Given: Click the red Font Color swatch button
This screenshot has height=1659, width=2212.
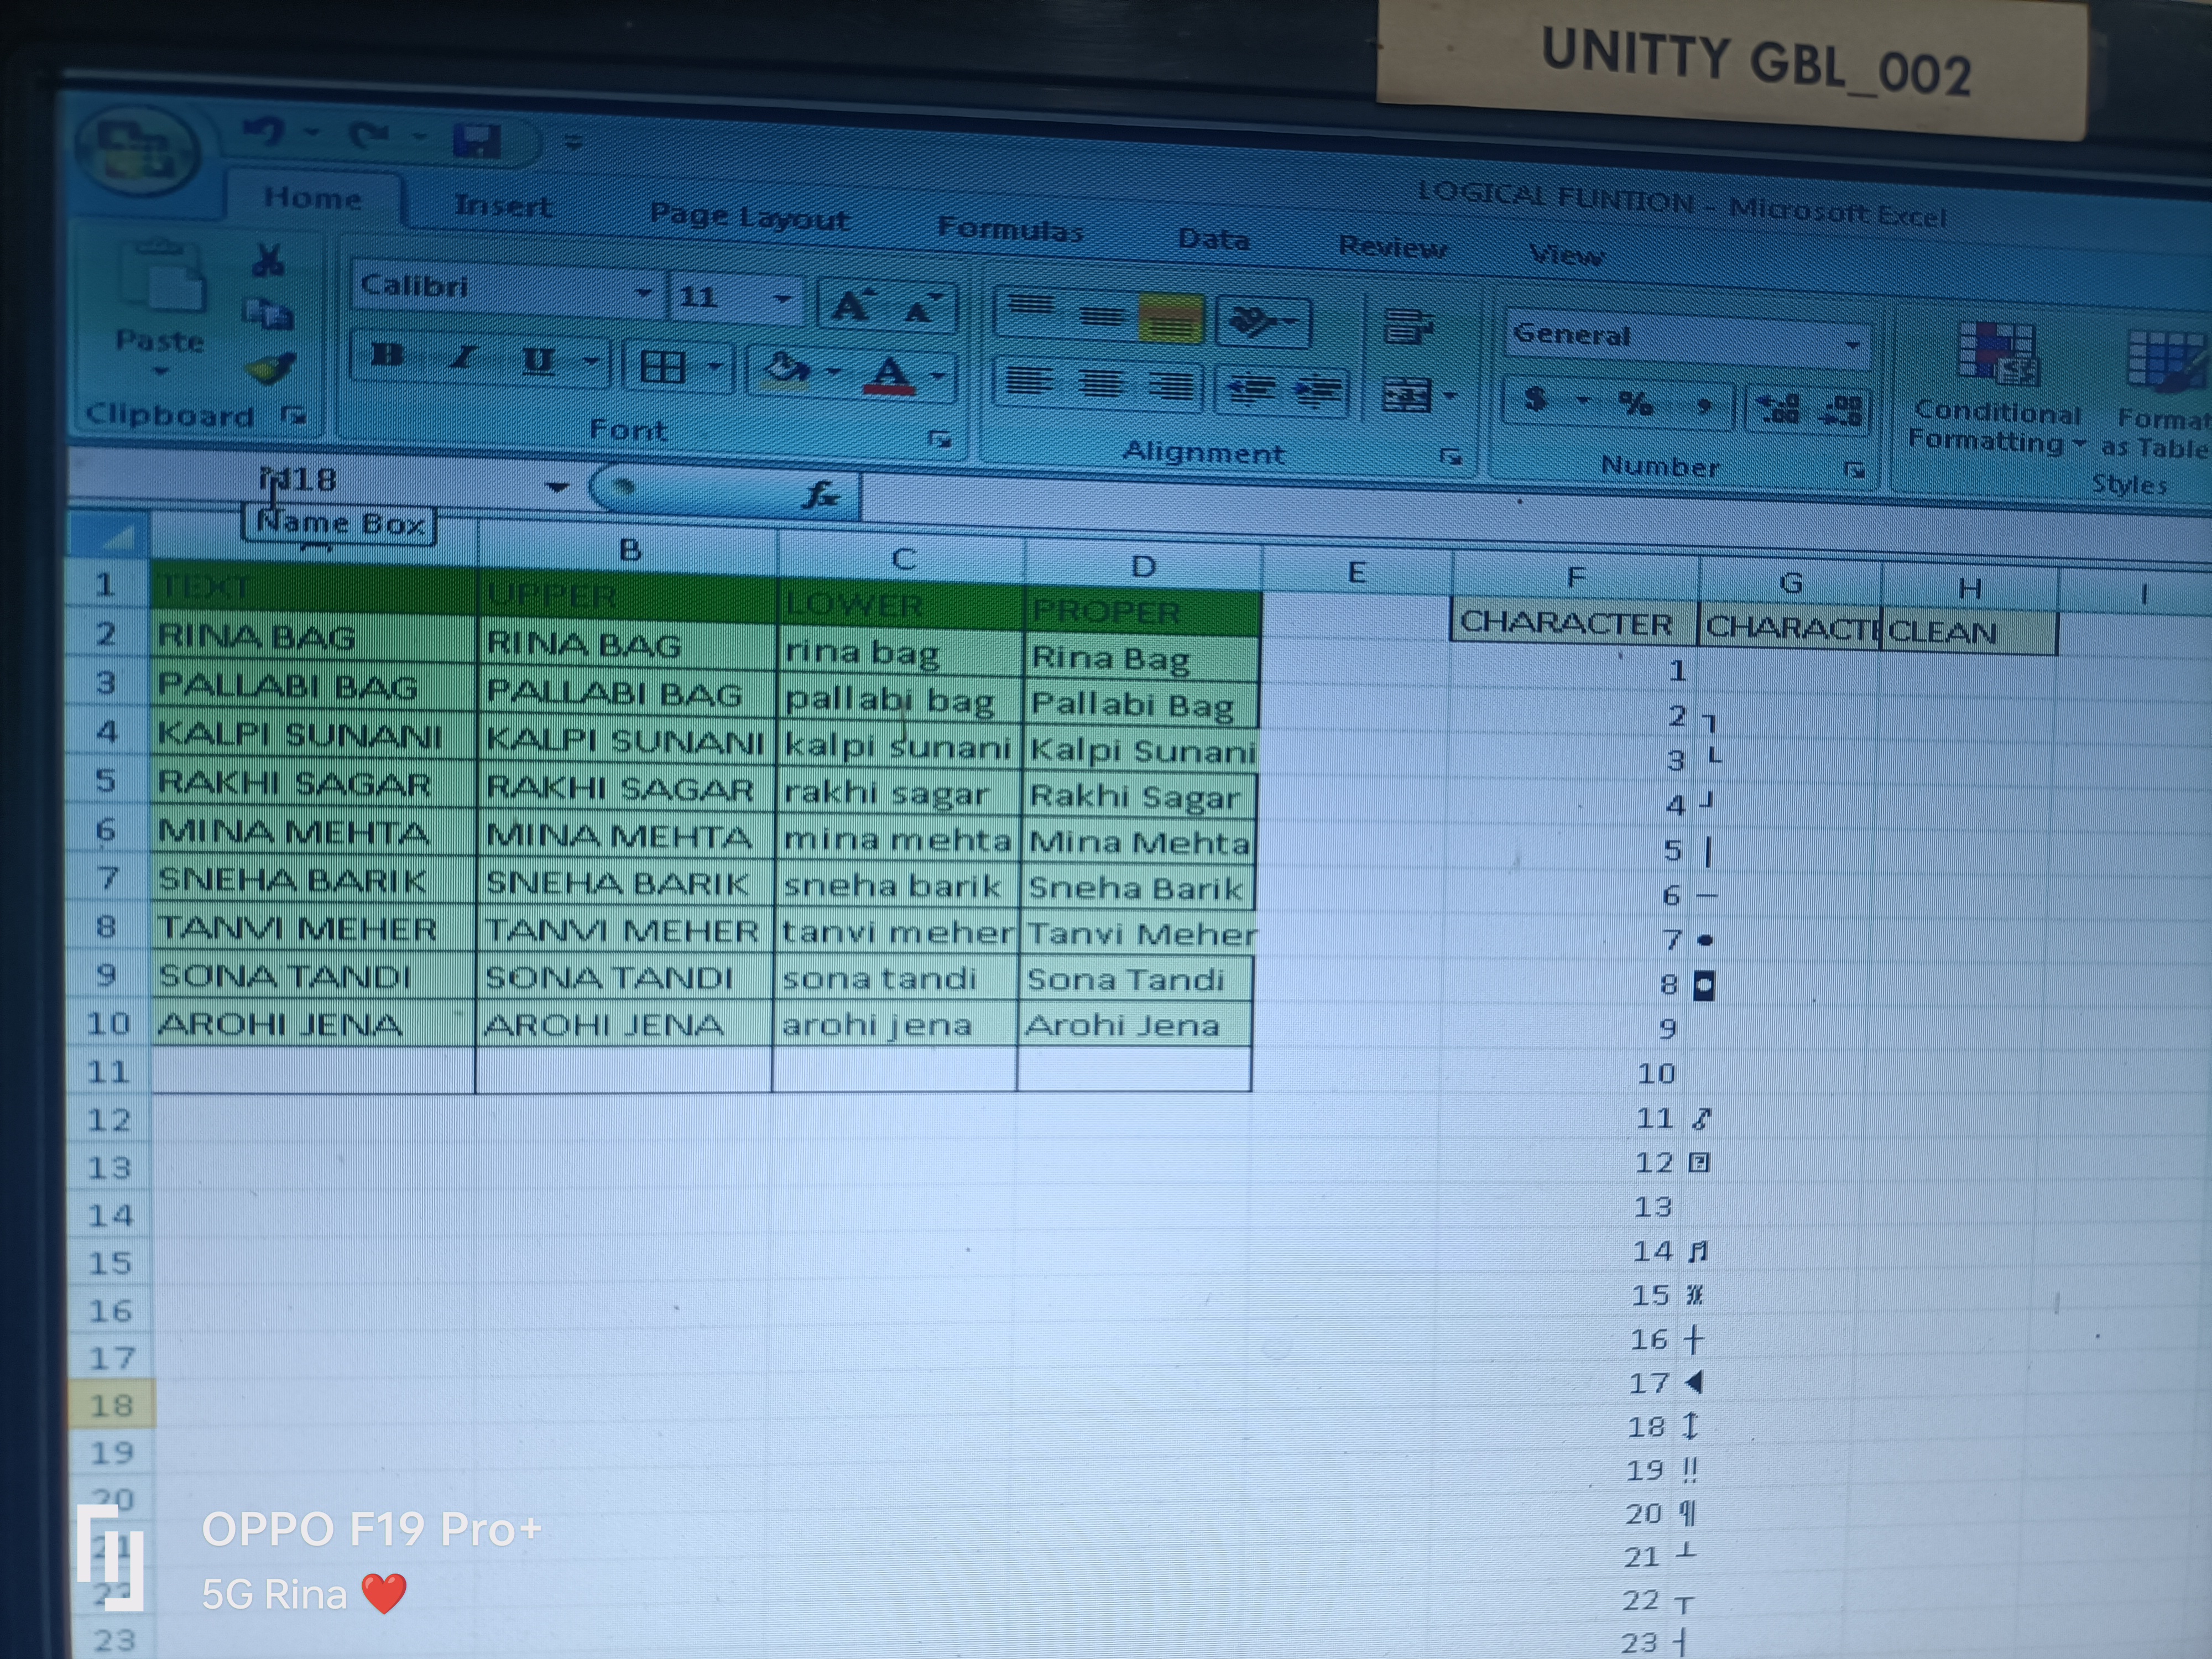Looking at the screenshot, I should tap(889, 375).
